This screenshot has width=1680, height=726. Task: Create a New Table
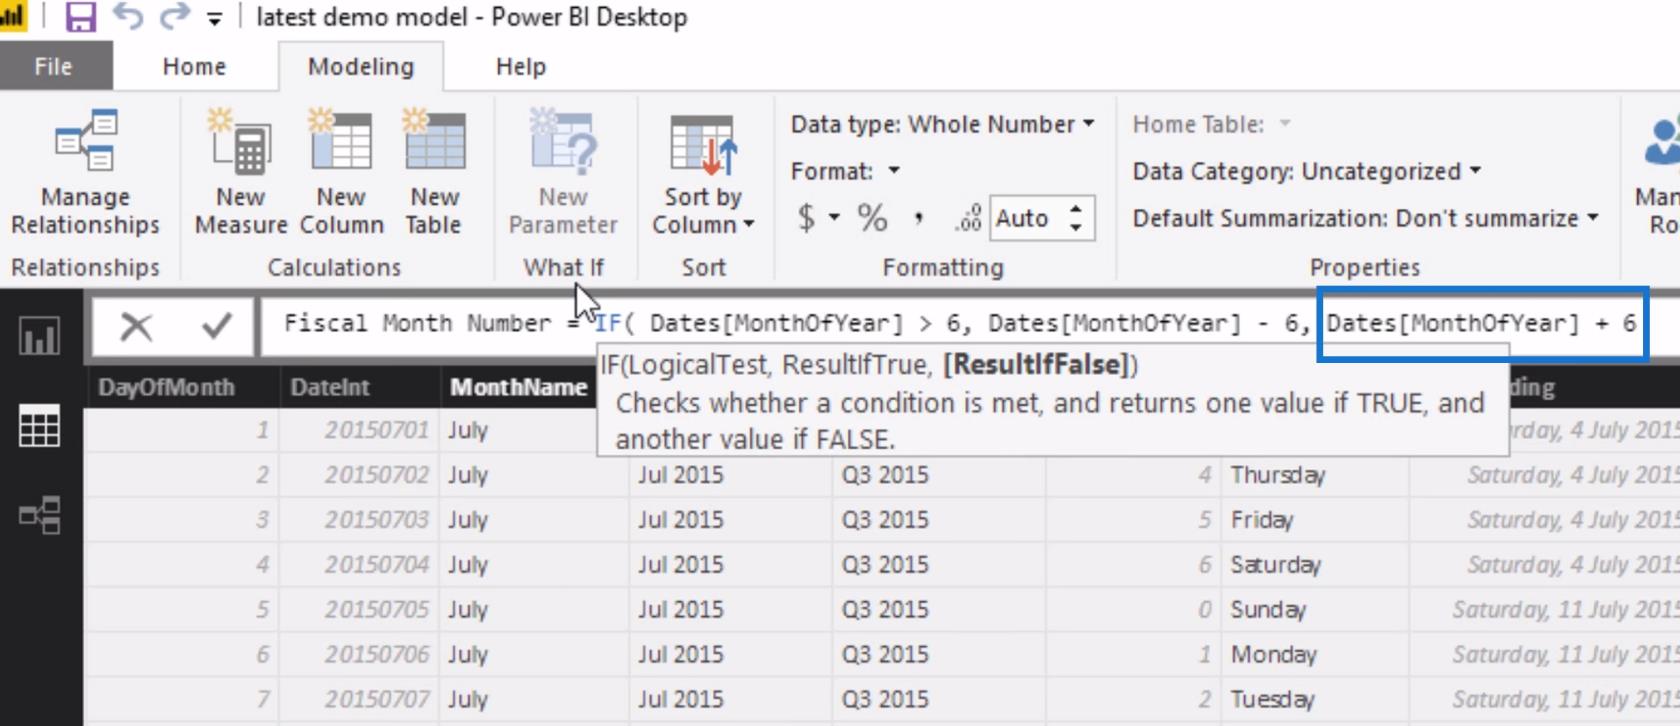(434, 172)
